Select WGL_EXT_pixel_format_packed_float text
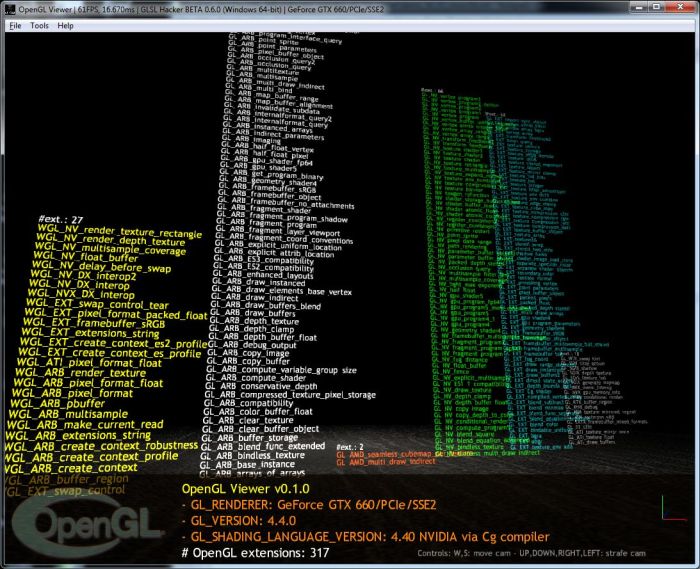700x569 pixels. coord(116,314)
